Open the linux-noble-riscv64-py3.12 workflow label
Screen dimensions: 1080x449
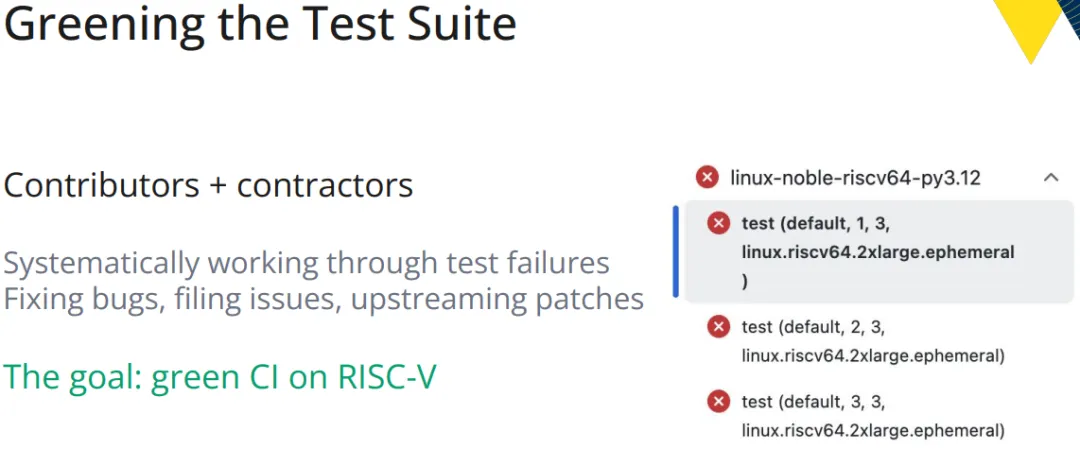tap(855, 178)
